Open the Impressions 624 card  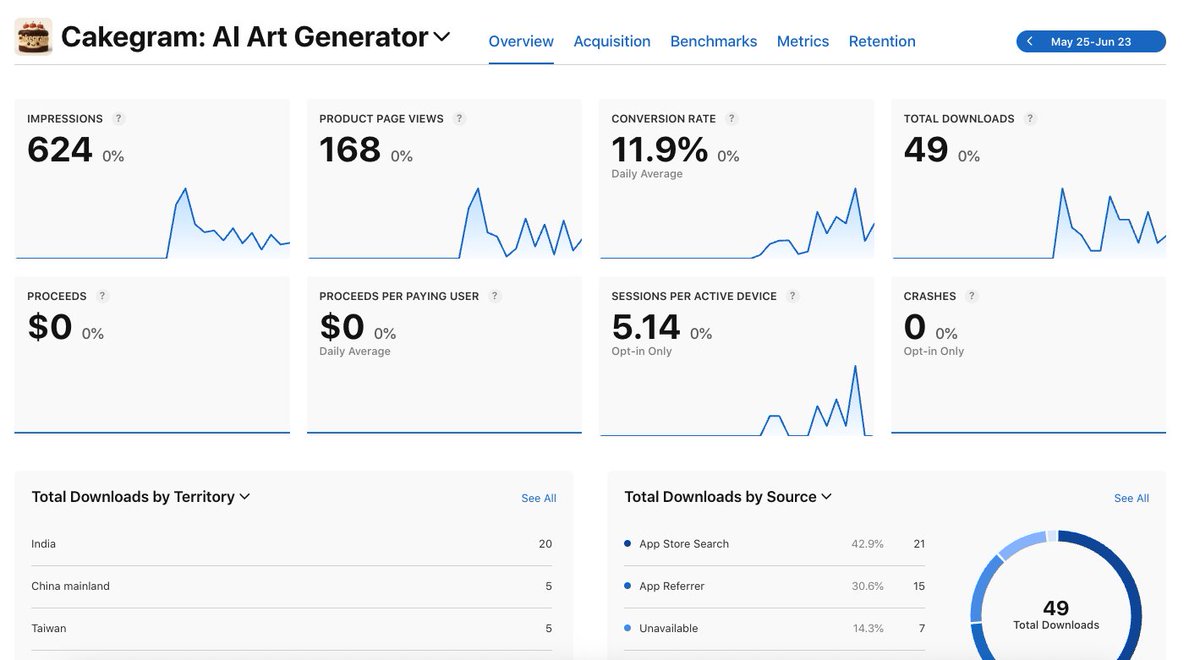tap(152, 179)
